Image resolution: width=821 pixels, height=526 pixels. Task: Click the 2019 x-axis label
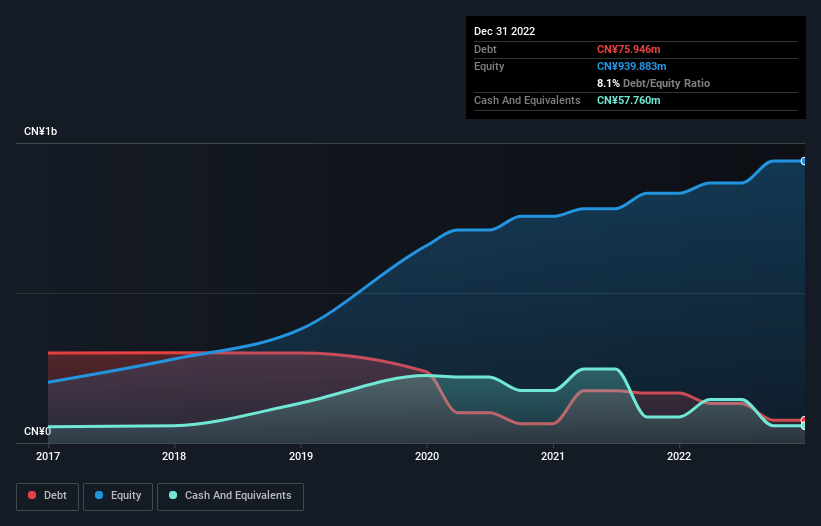301,456
